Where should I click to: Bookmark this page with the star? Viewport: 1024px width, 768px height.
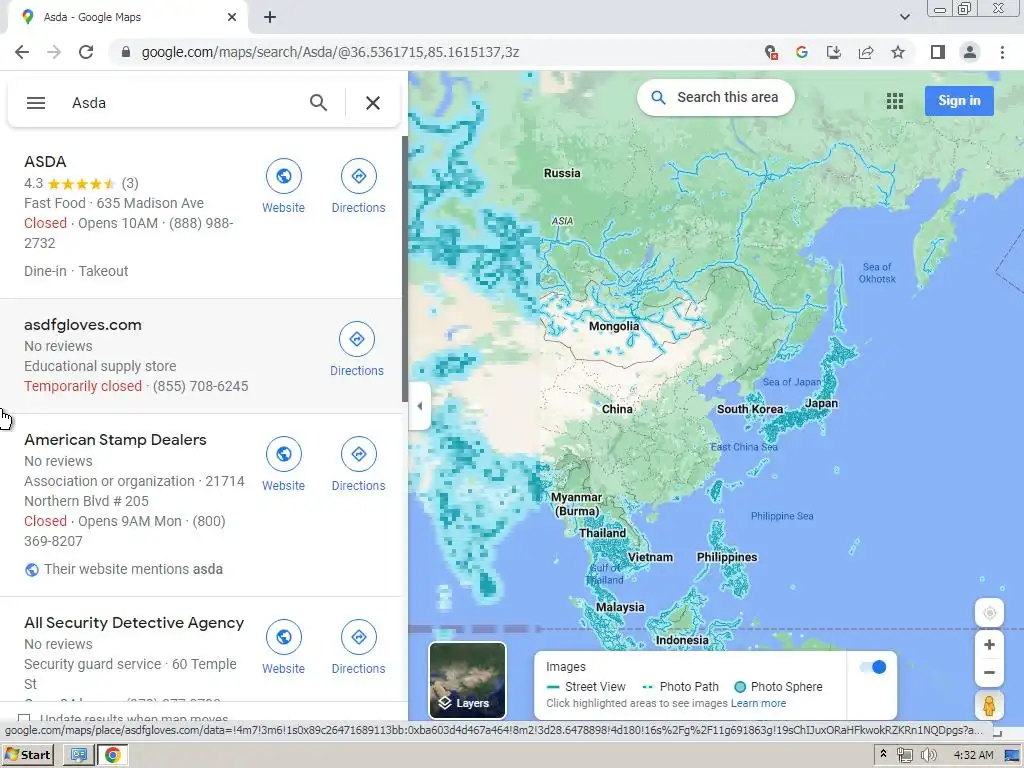[898, 52]
